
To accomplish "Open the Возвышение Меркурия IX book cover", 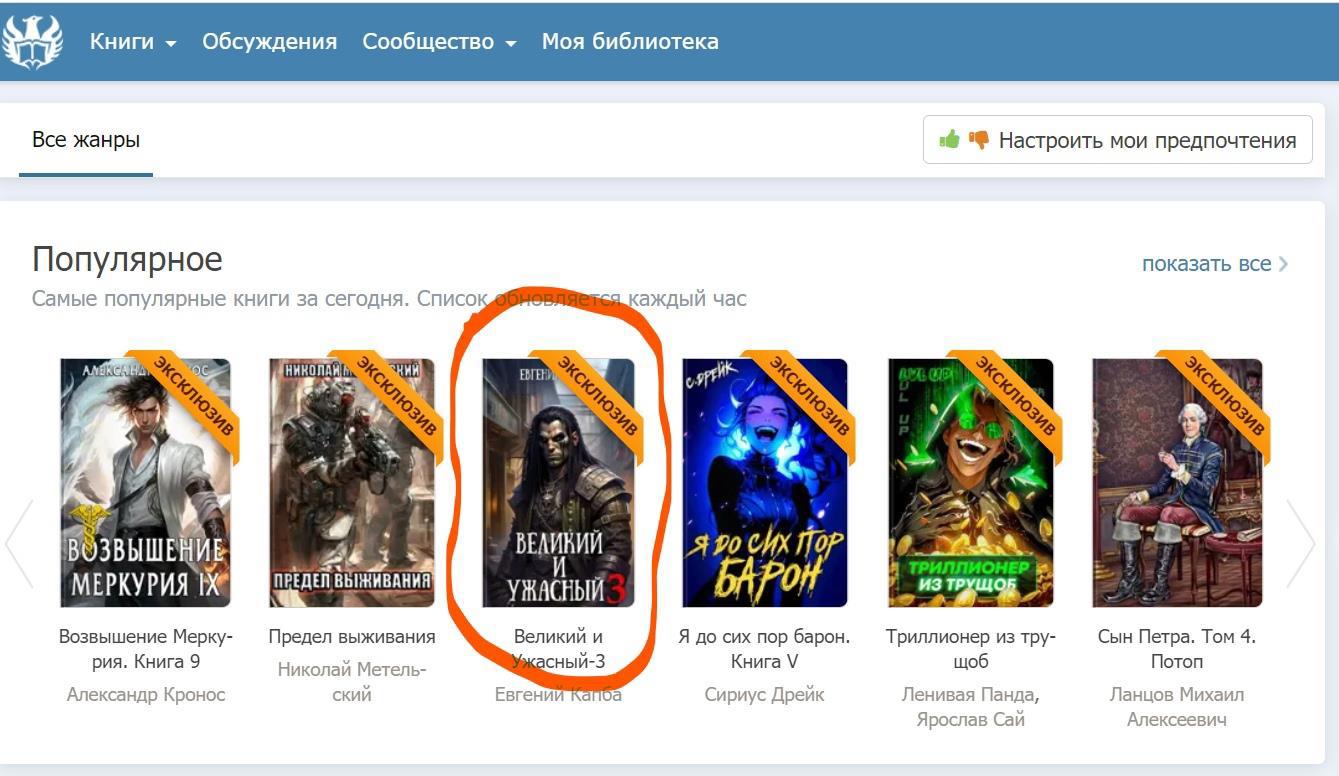I will [x=146, y=483].
